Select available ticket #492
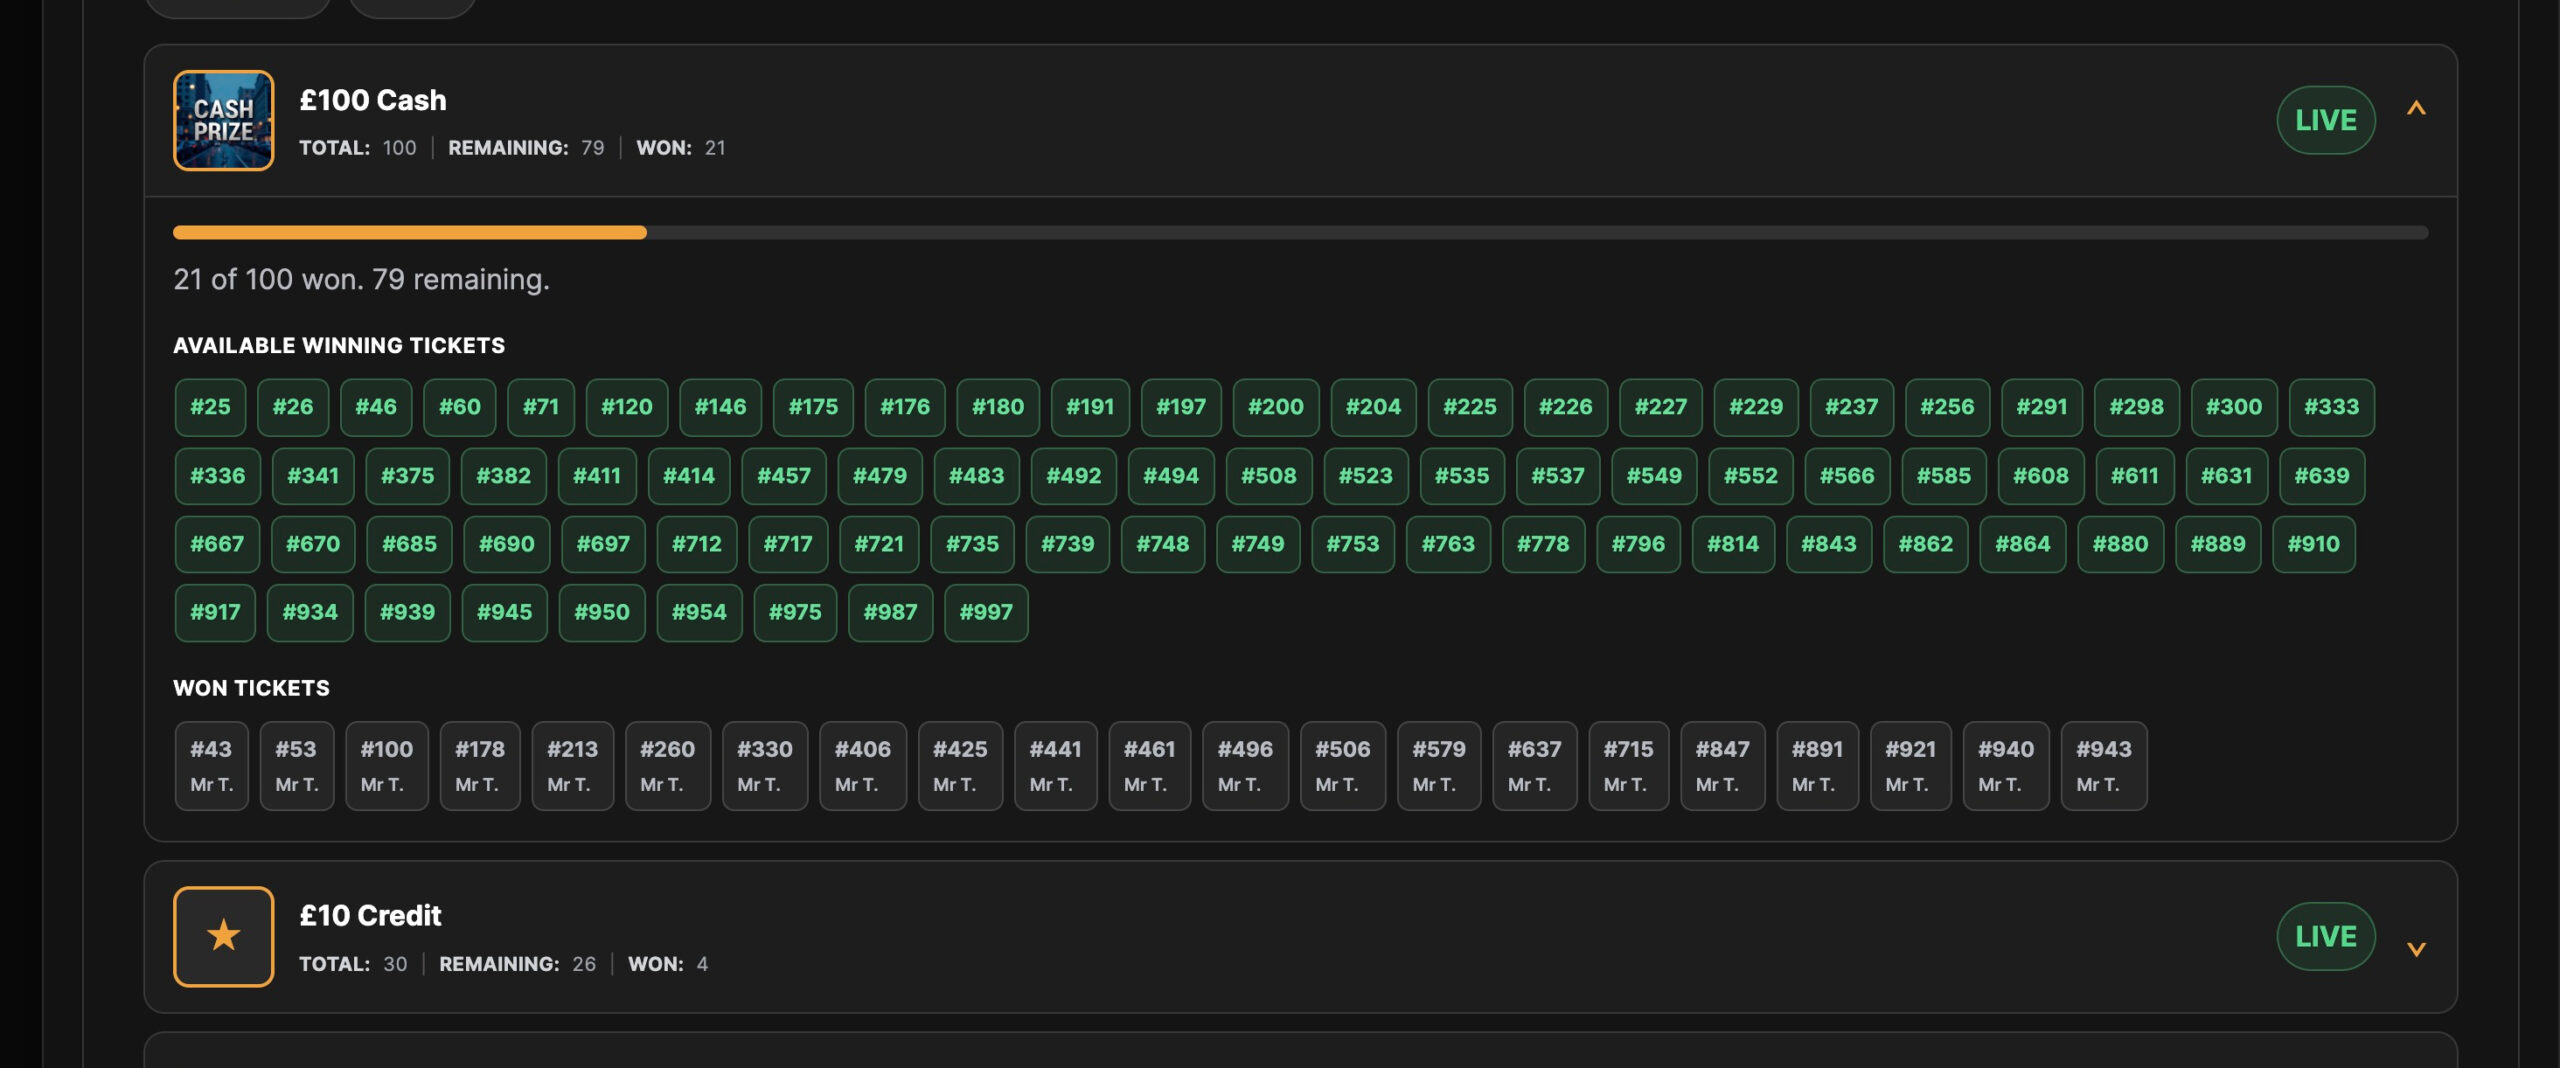2560x1068 pixels. point(1074,476)
